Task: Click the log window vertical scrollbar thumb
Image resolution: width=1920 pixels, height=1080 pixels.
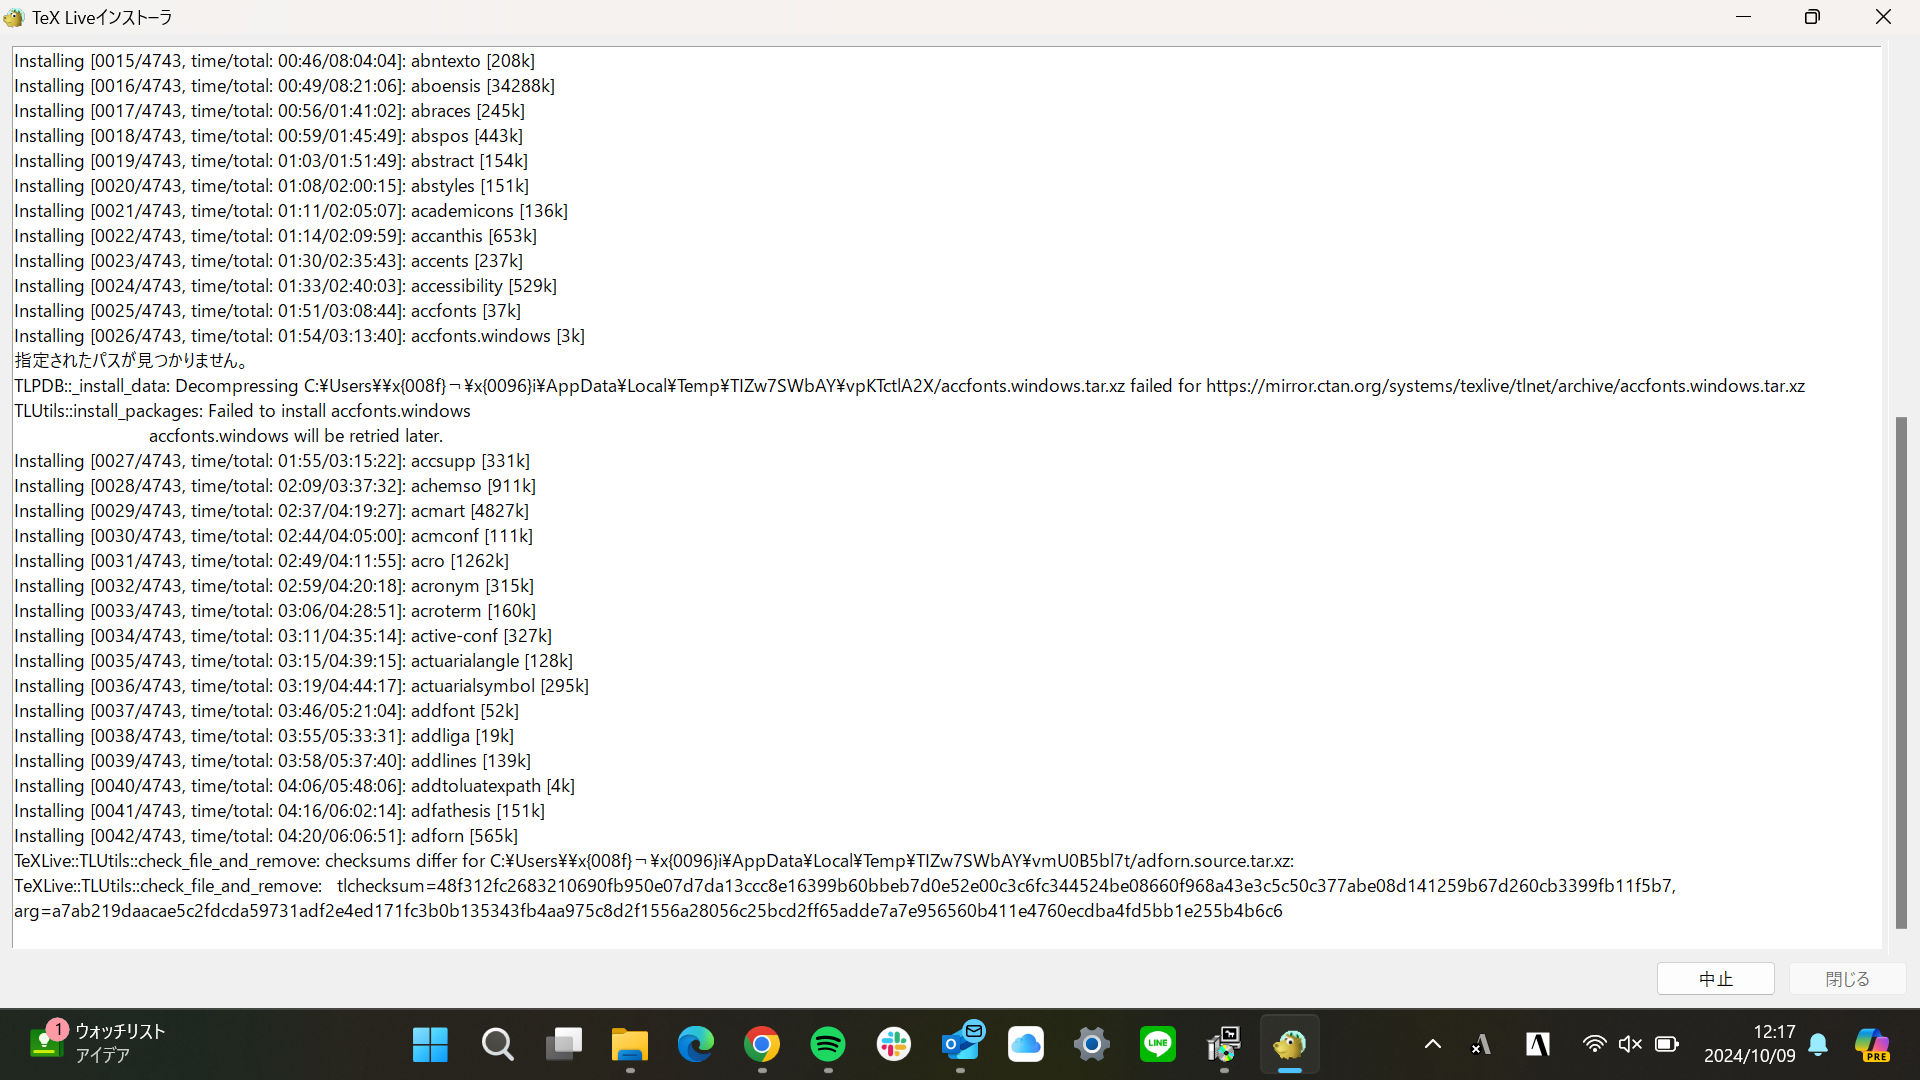Action: pos(1901,673)
